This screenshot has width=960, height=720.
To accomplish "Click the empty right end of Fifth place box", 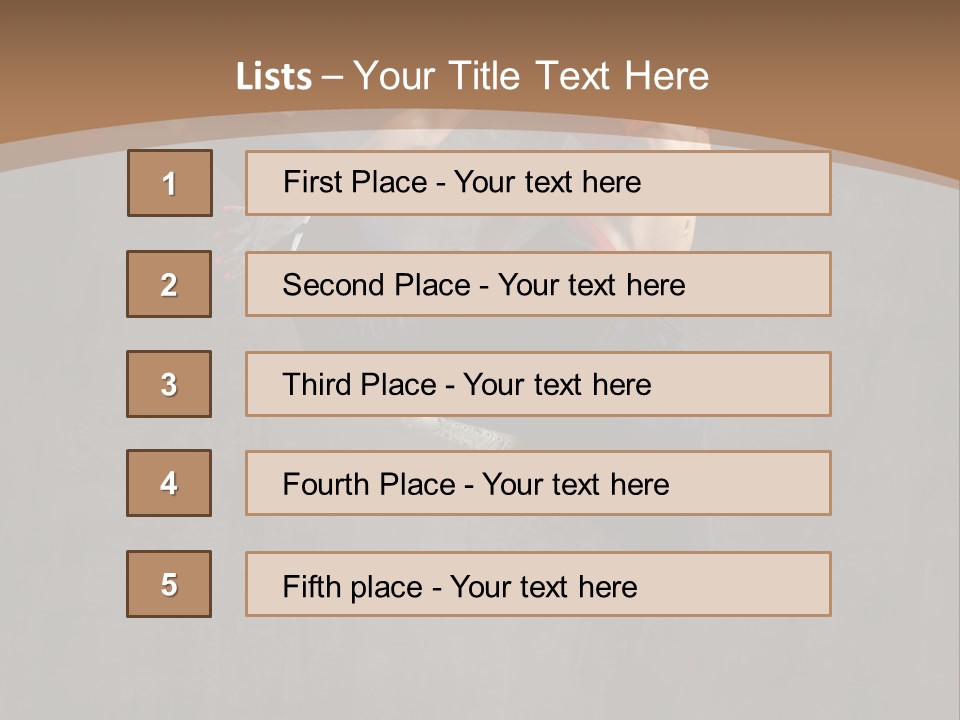I will point(760,584).
